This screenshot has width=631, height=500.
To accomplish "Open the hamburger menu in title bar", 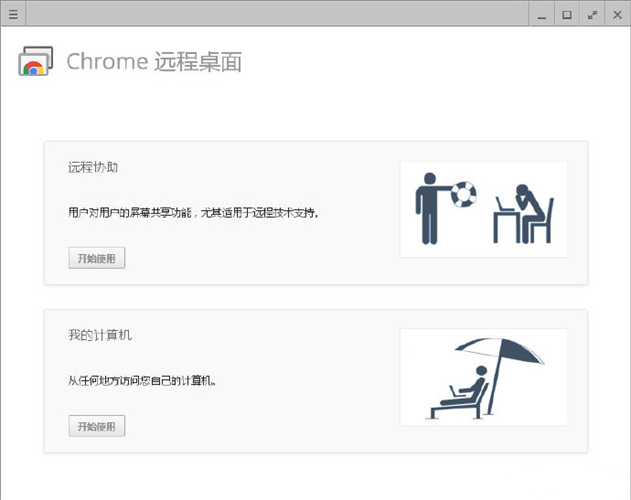I will [13, 15].
